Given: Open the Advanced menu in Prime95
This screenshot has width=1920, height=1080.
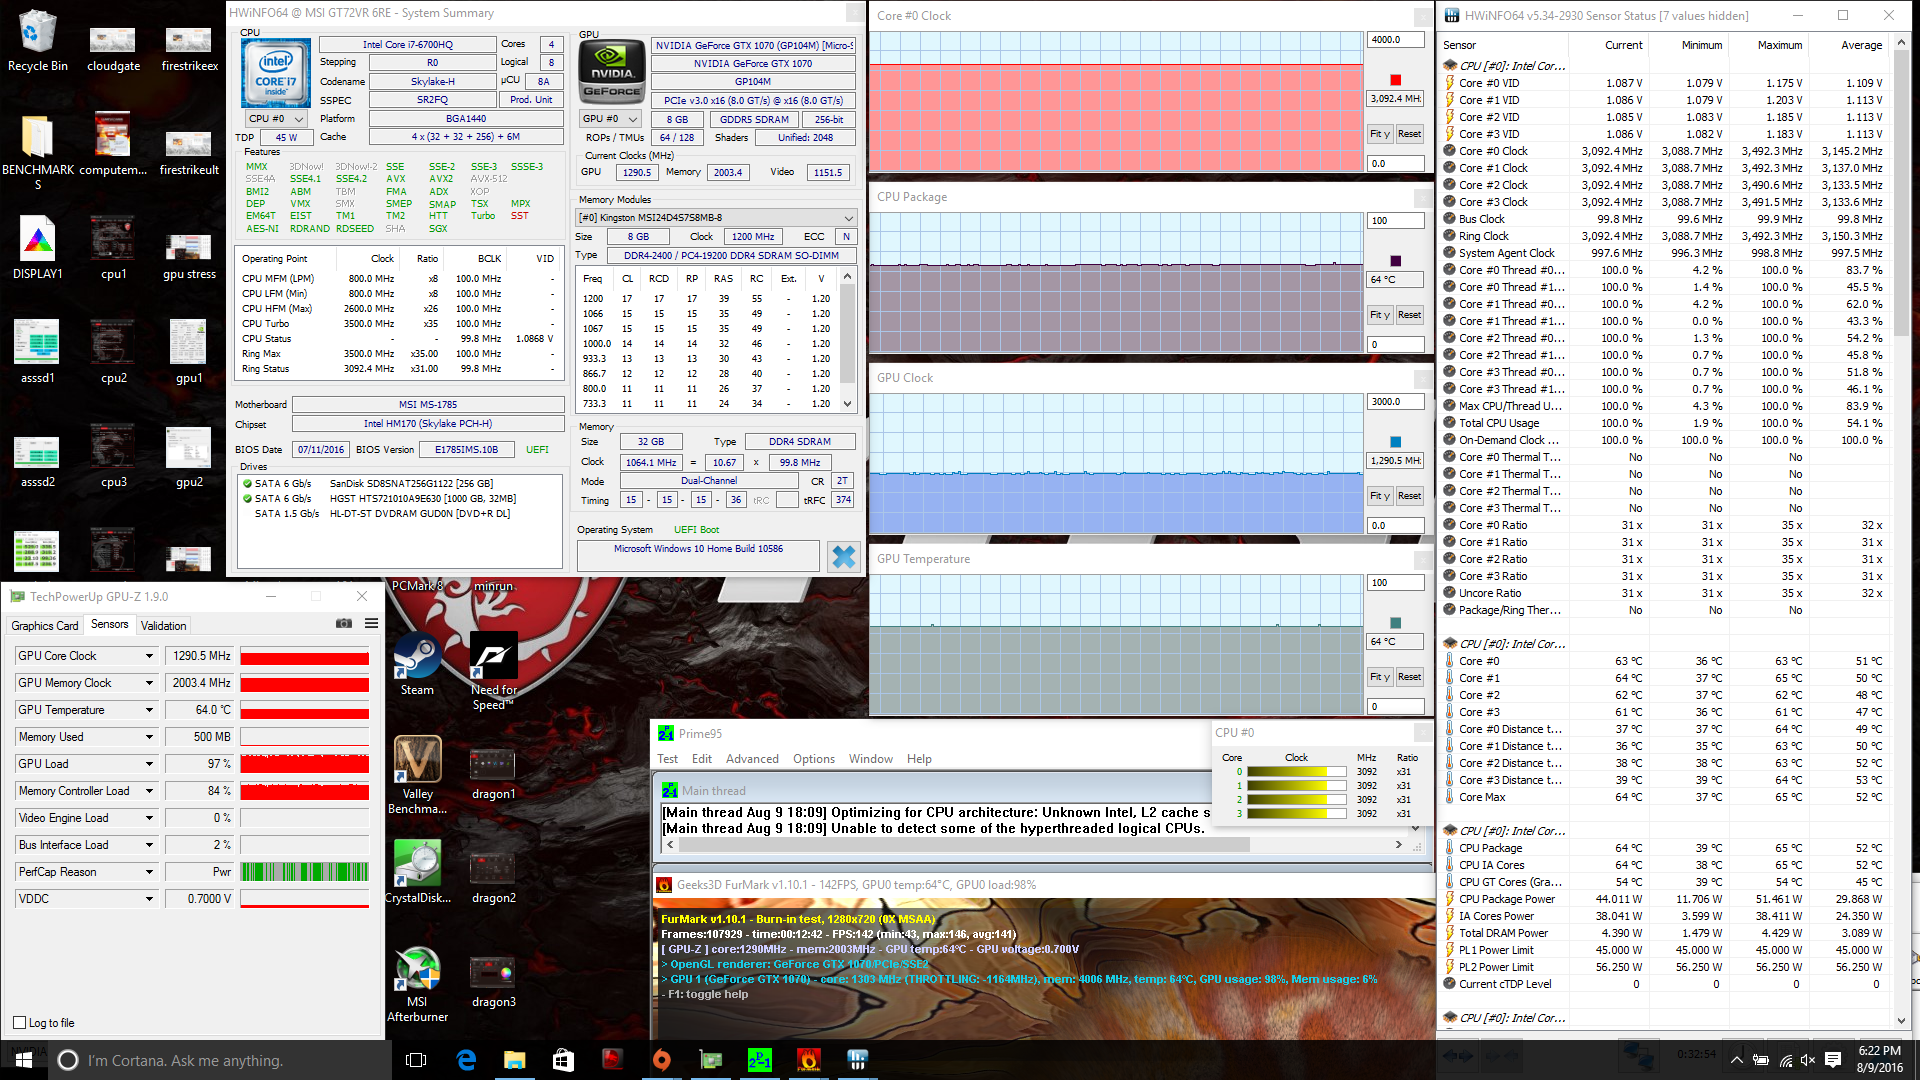Looking at the screenshot, I should [x=752, y=759].
